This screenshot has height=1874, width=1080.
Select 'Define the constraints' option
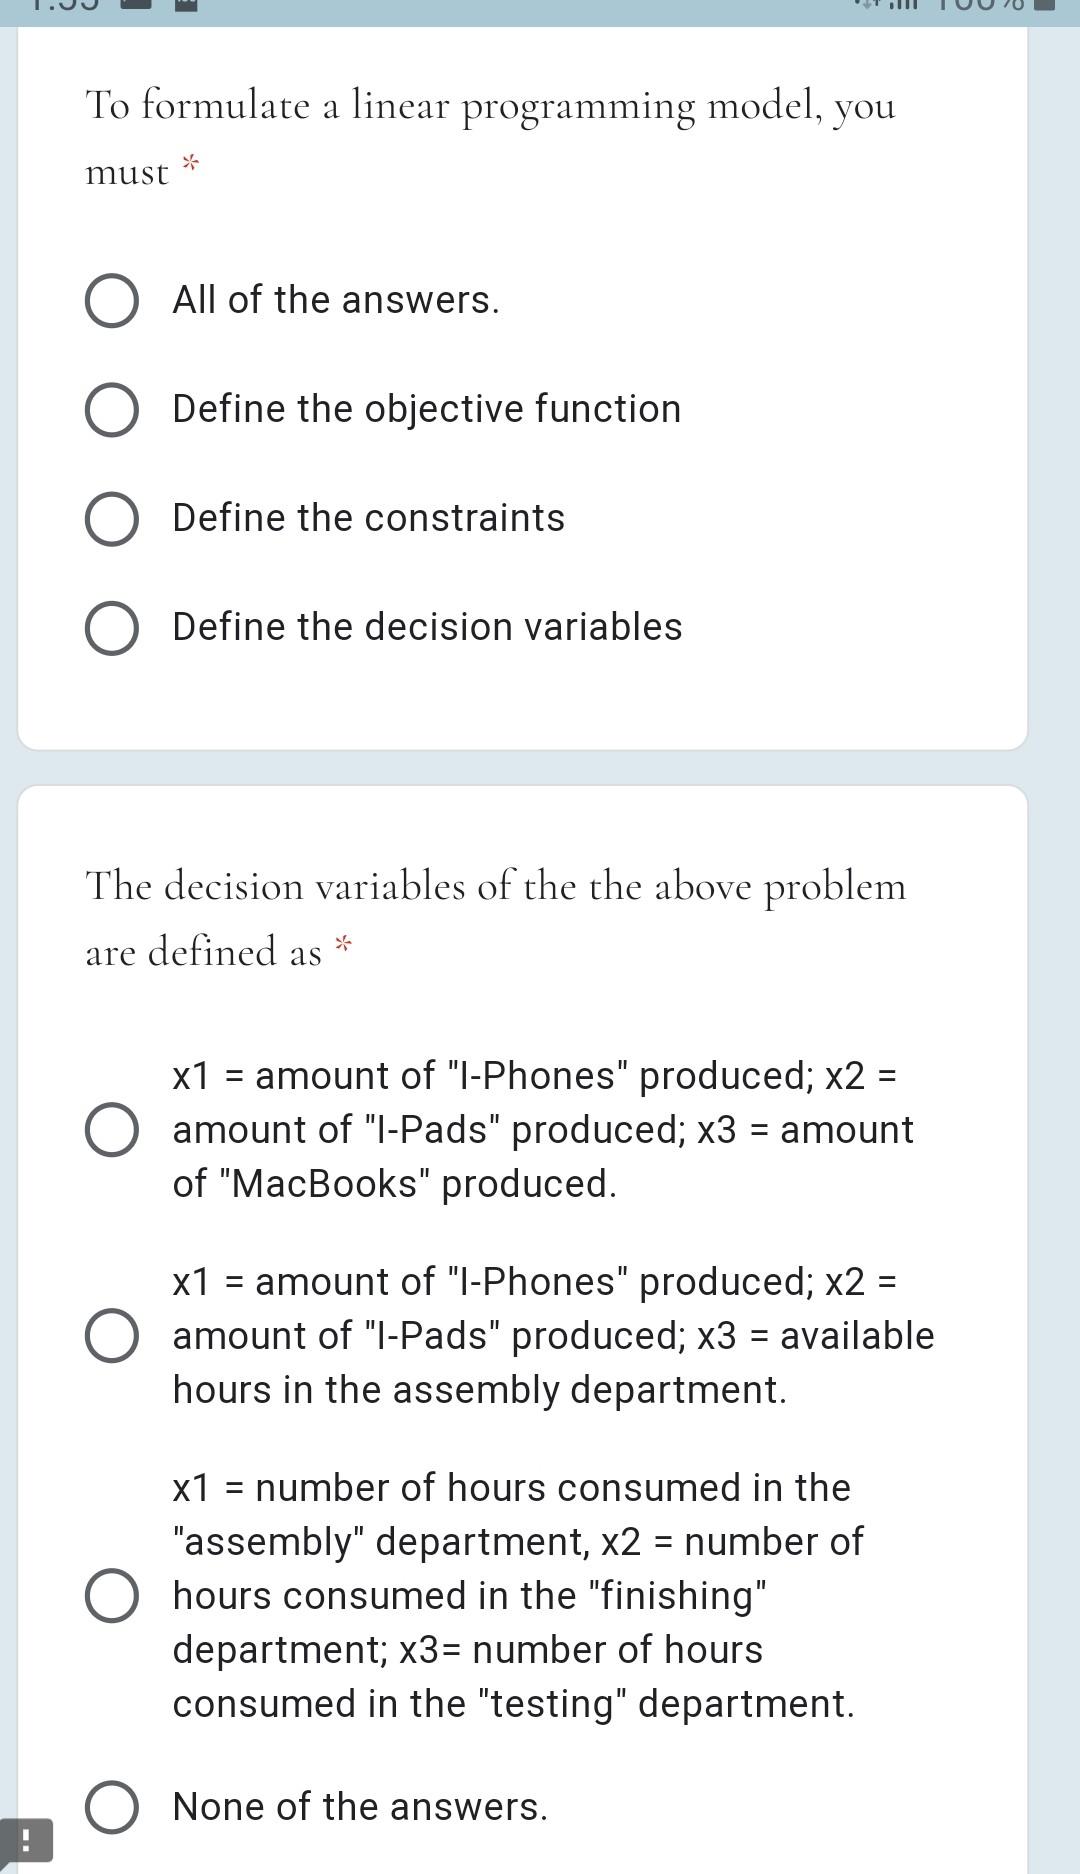[110, 518]
